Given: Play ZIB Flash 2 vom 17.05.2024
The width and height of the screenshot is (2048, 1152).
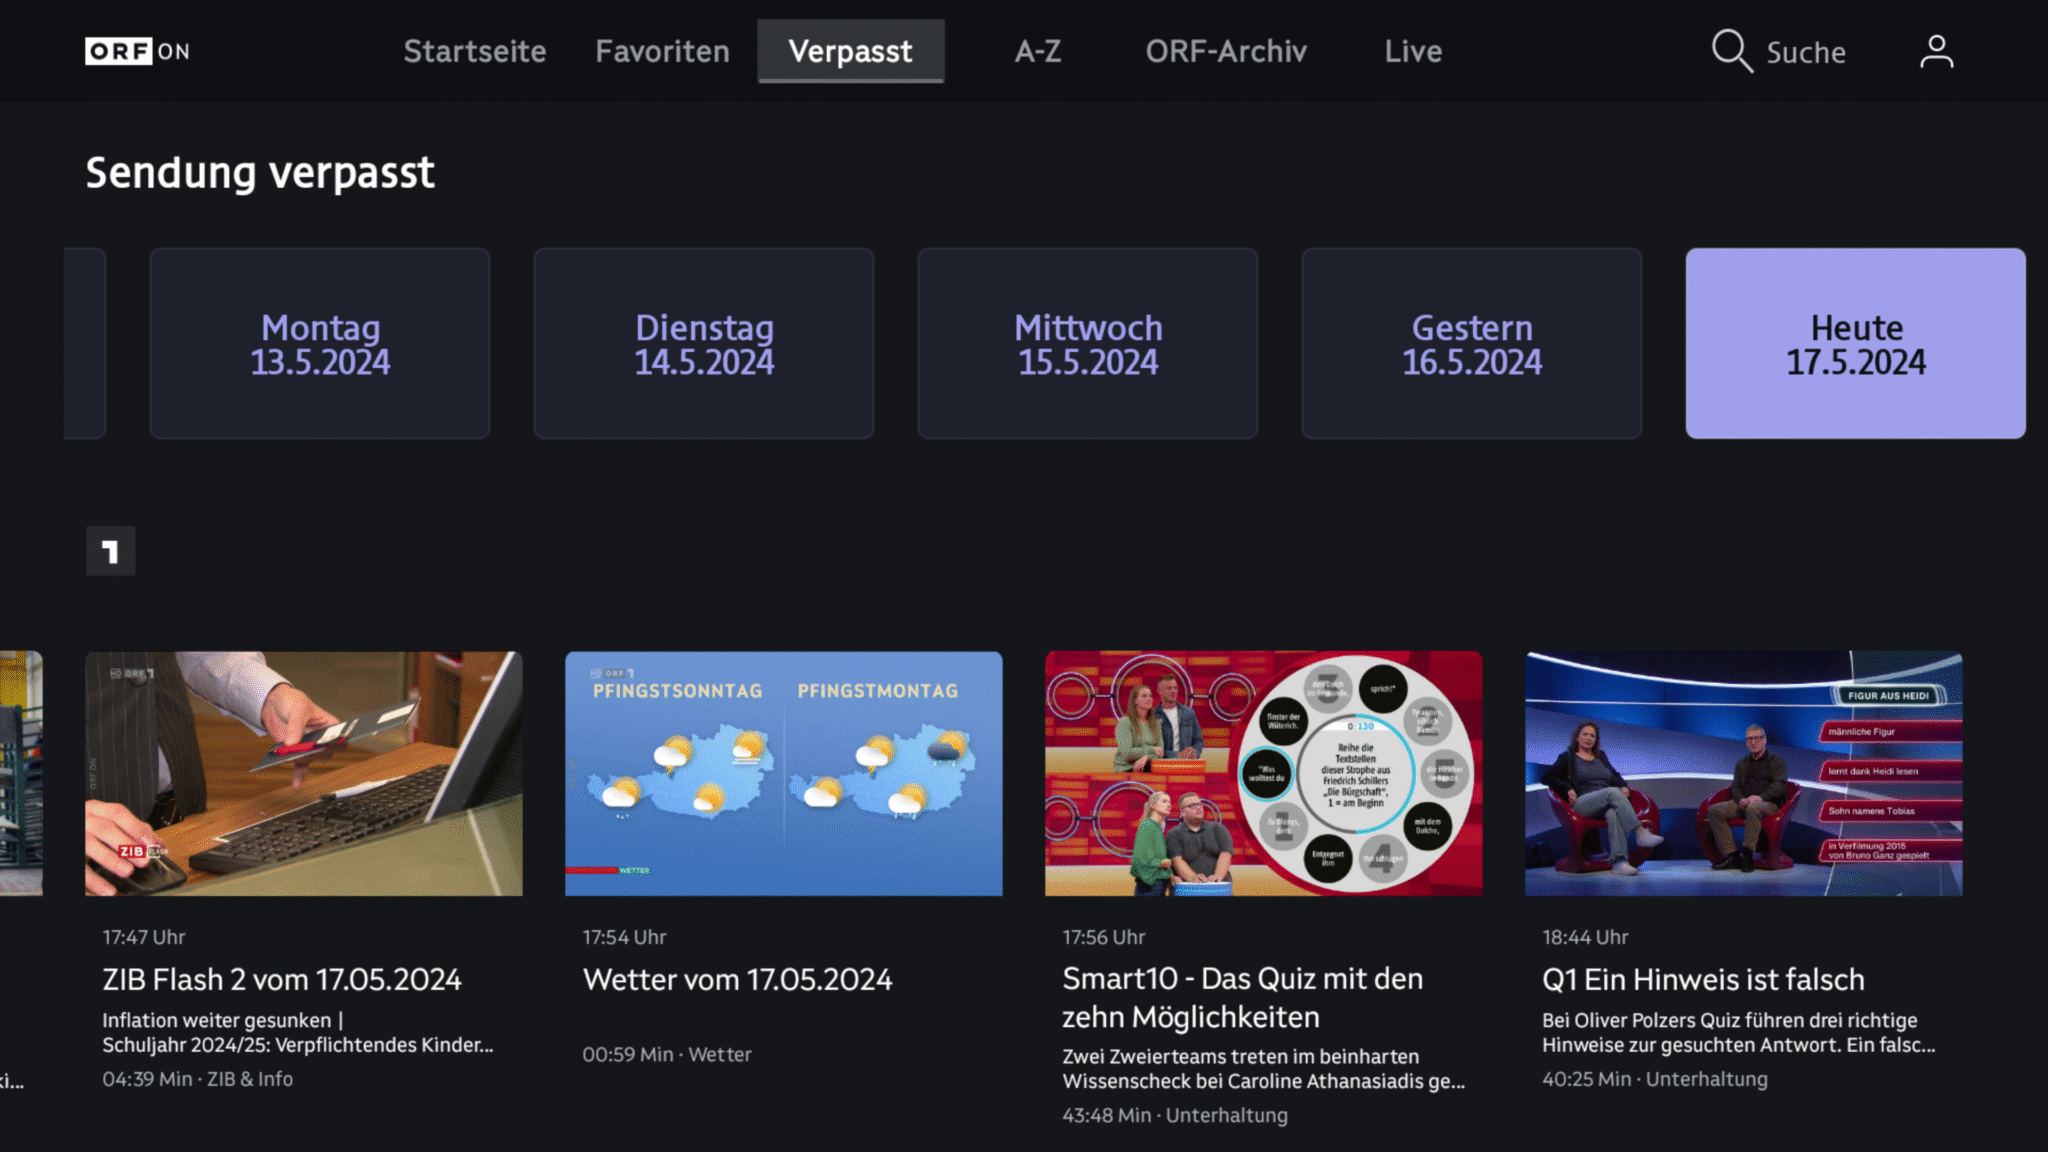Looking at the screenshot, I should click(x=303, y=772).
